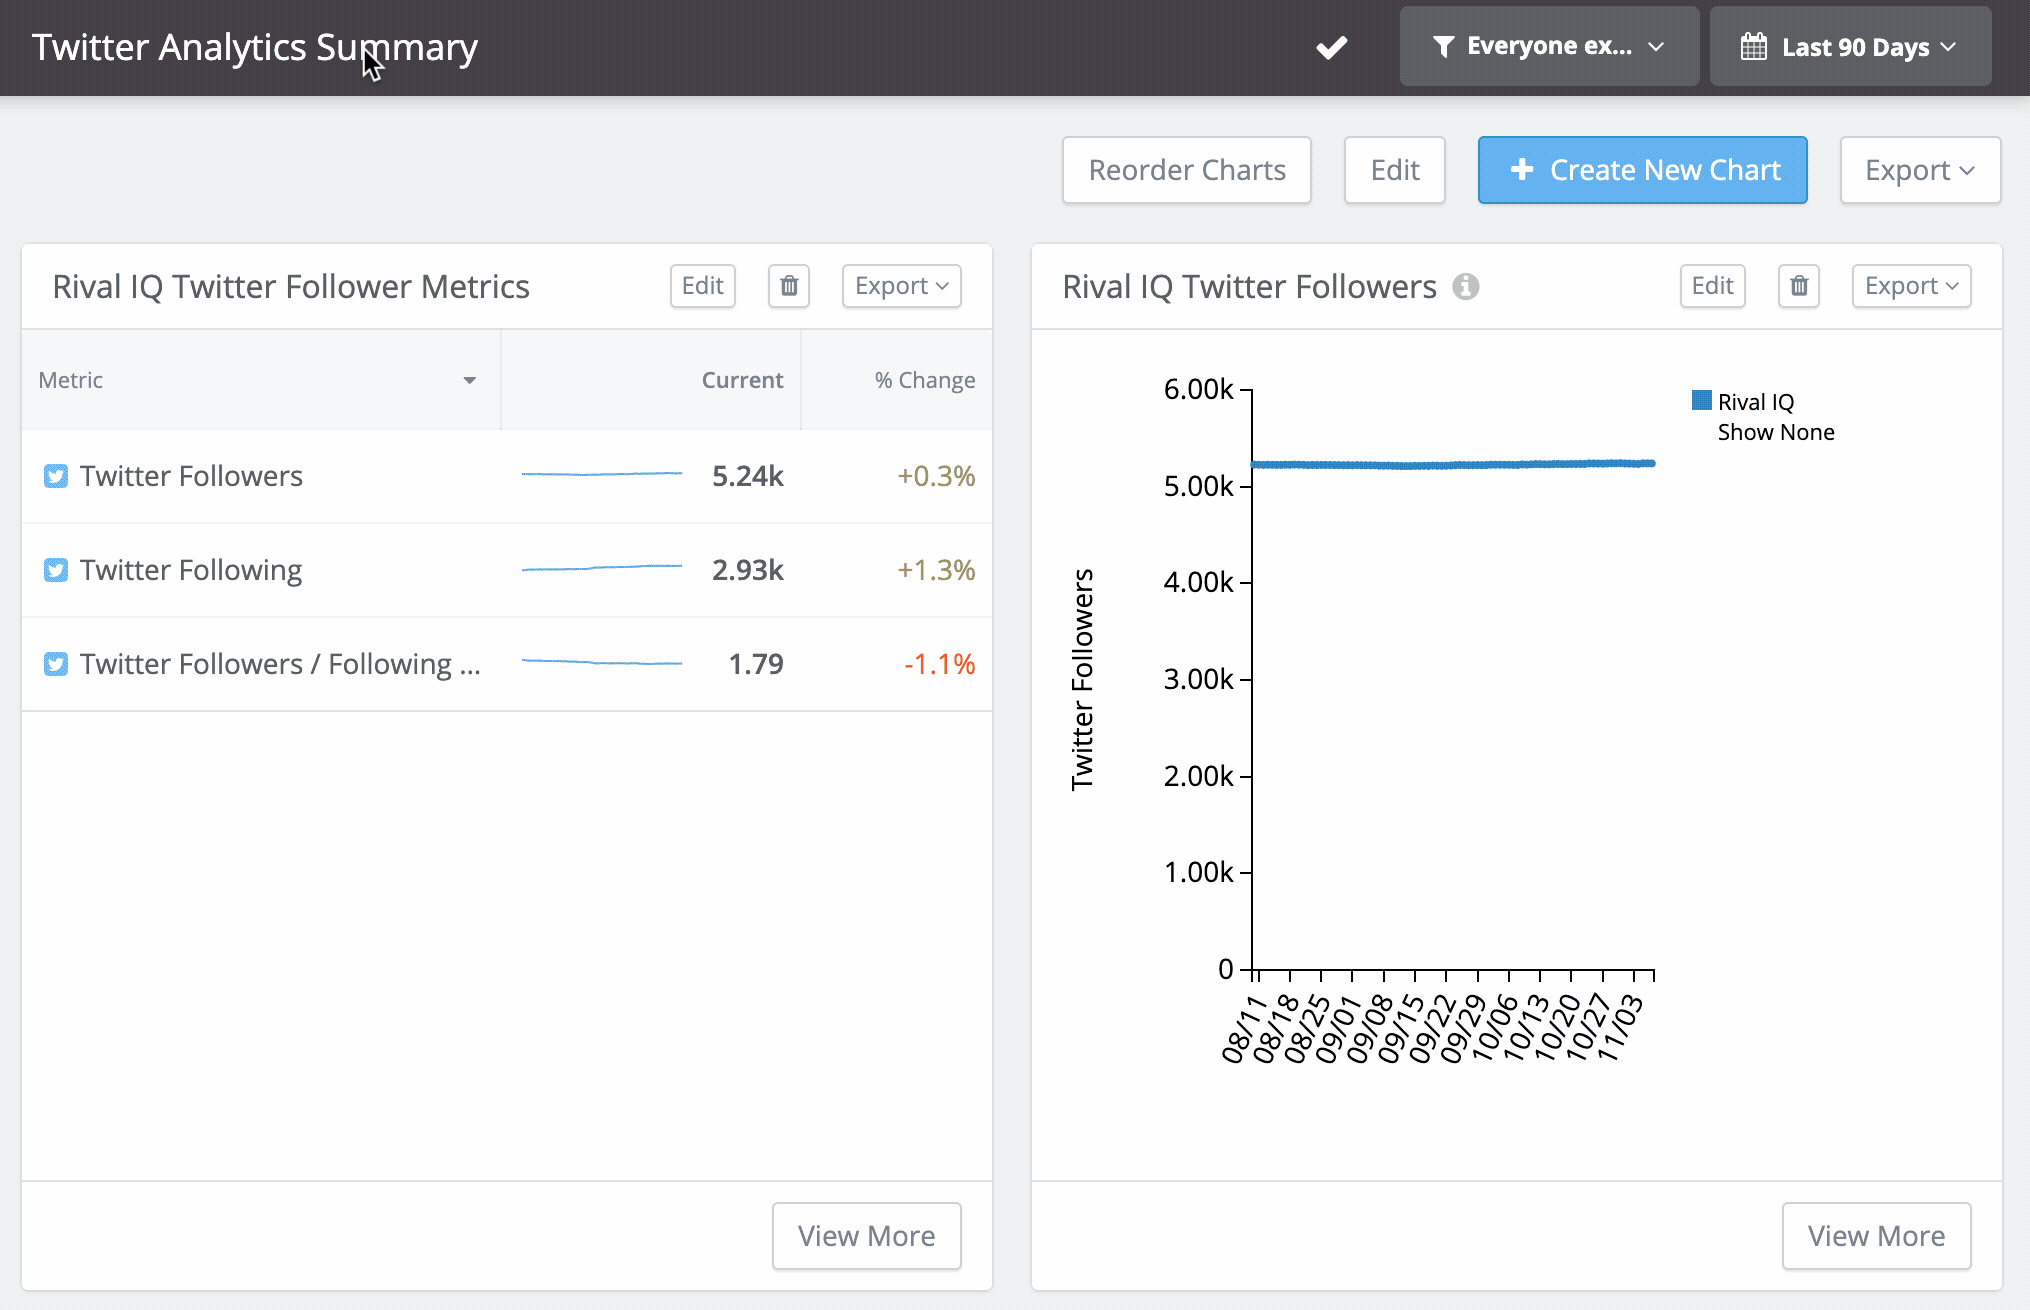Click the 1.79 current value
The height and width of the screenshot is (1310, 2030).
756,664
